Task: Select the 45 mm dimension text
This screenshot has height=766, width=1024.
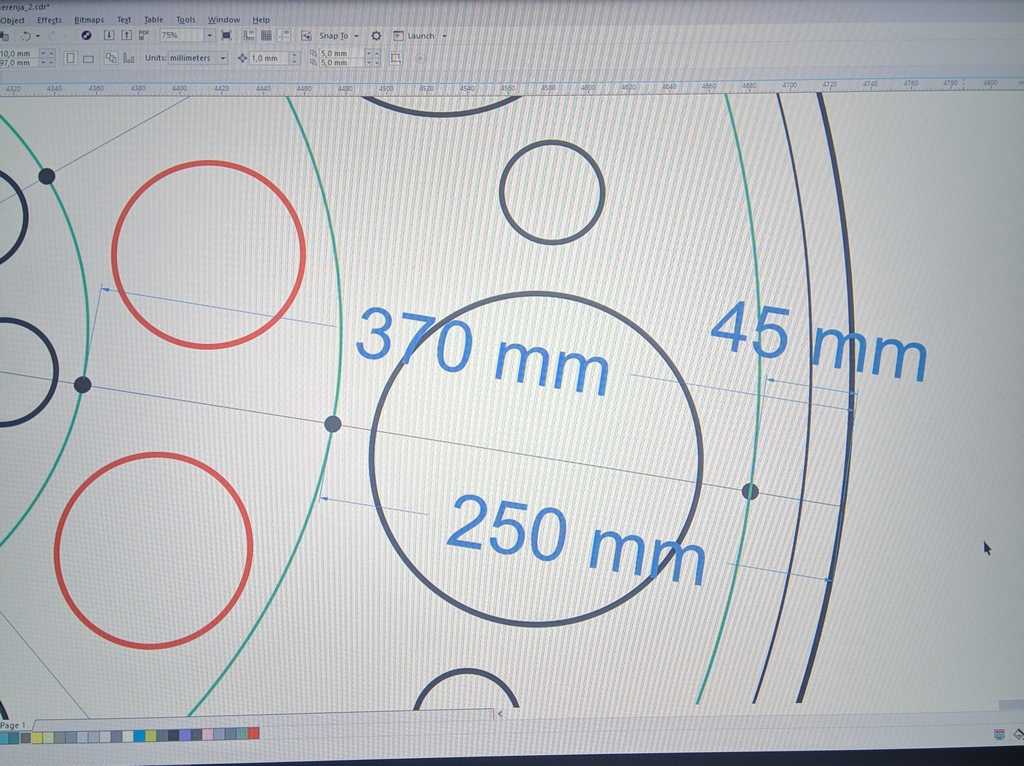Action: click(x=819, y=341)
